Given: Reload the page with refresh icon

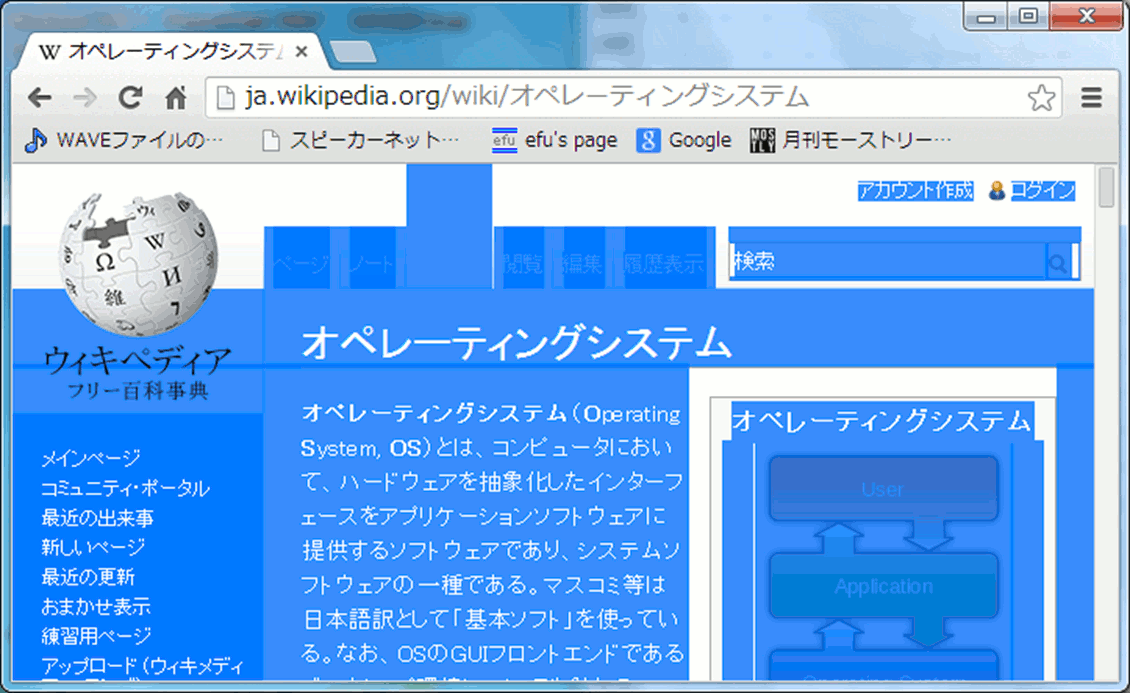Looking at the screenshot, I should coord(130,97).
